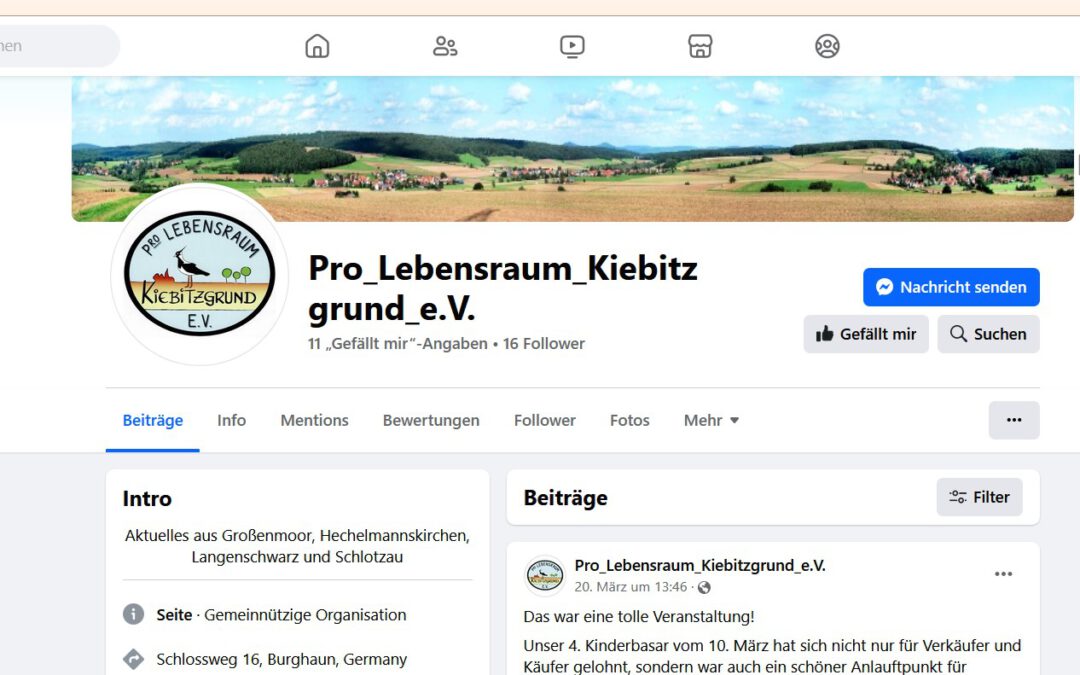The width and height of the screenshot is (1080, 675).
Task: Click the 16 Follower link
Action: [x=543, y=344]
